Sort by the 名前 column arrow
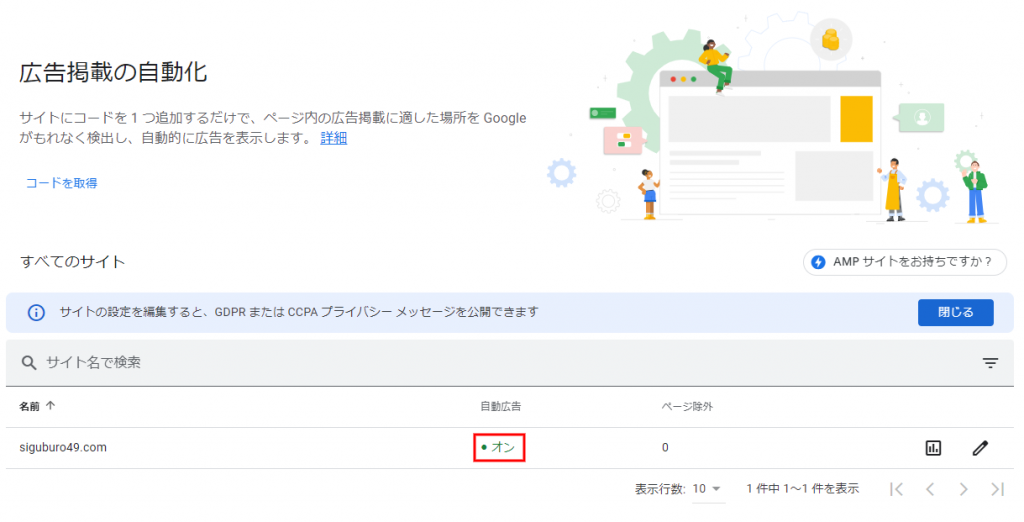Screen dimensions: 1024x522 (x=50, y=406)
